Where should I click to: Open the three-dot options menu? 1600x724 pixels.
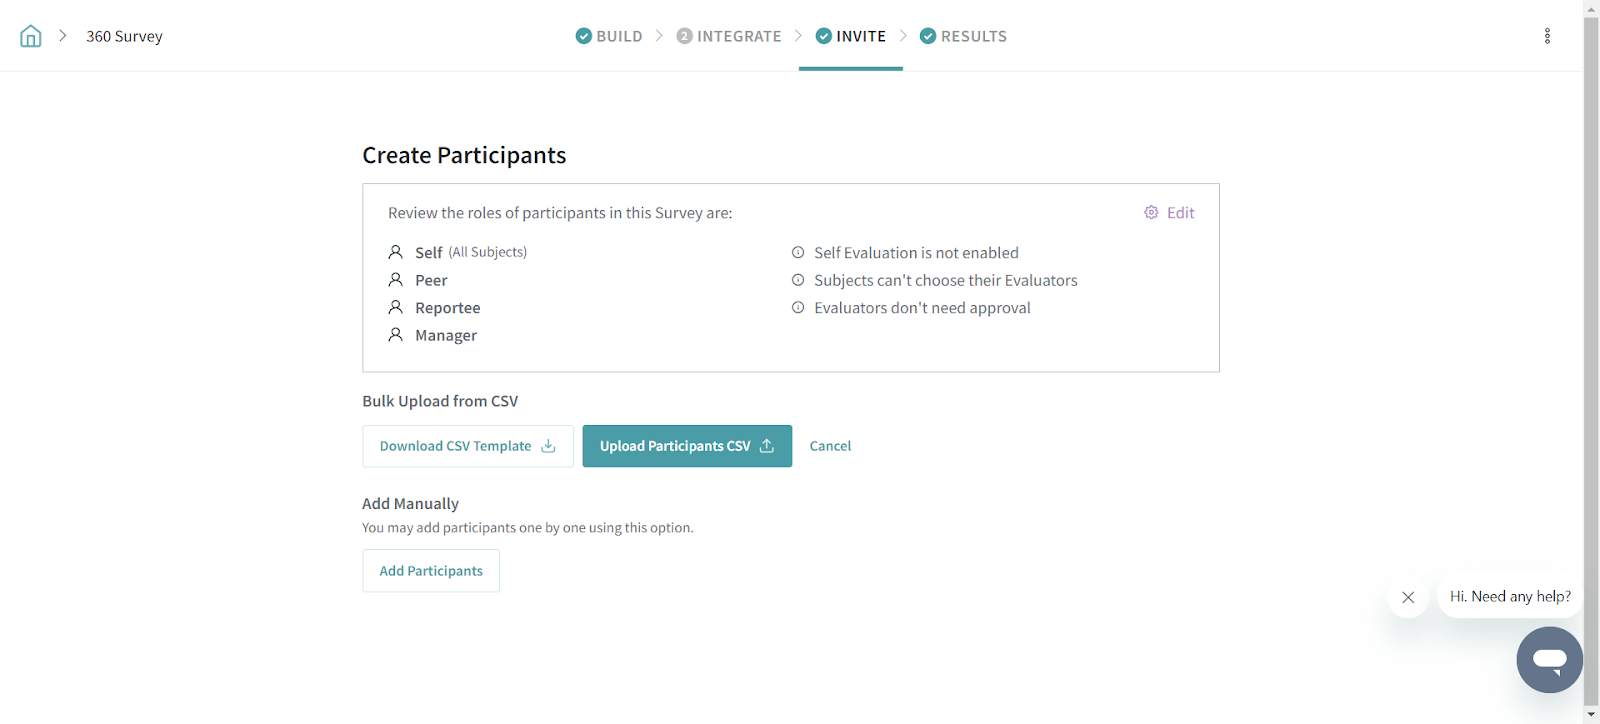tap(1547, 36)
